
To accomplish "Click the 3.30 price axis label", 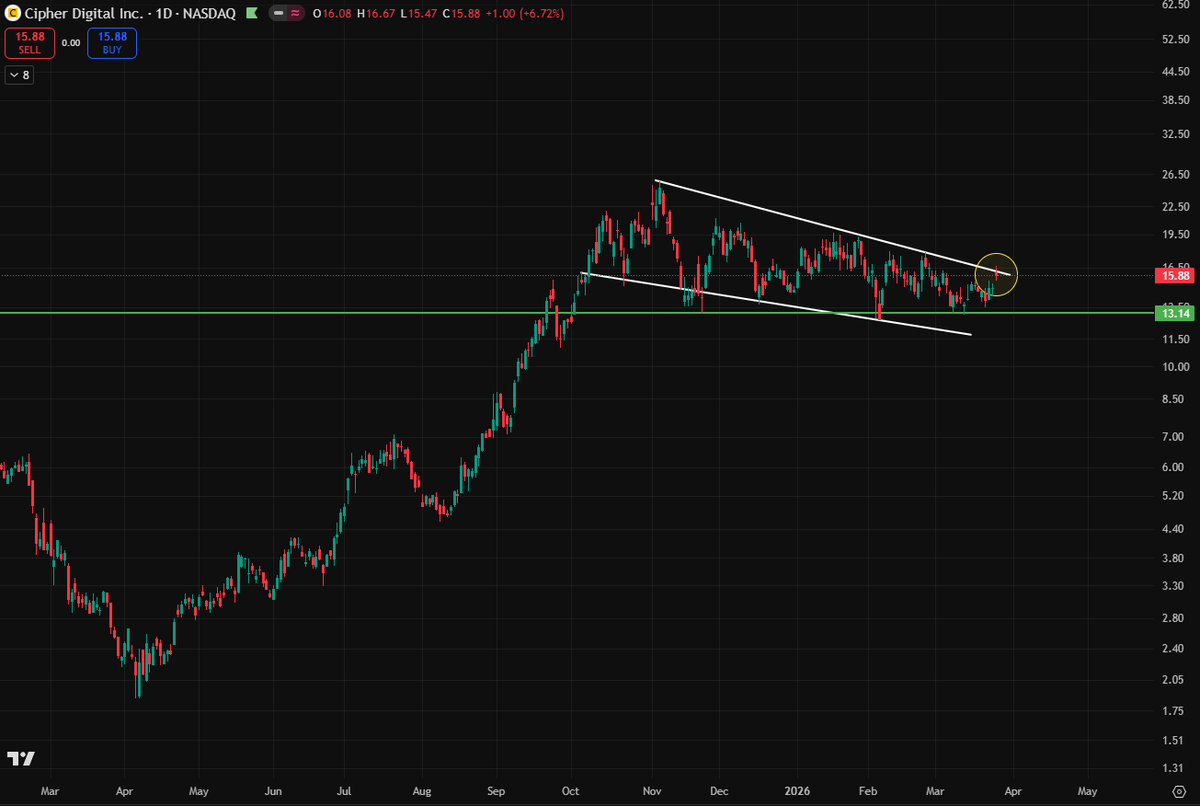I will tap(1175, 586).
